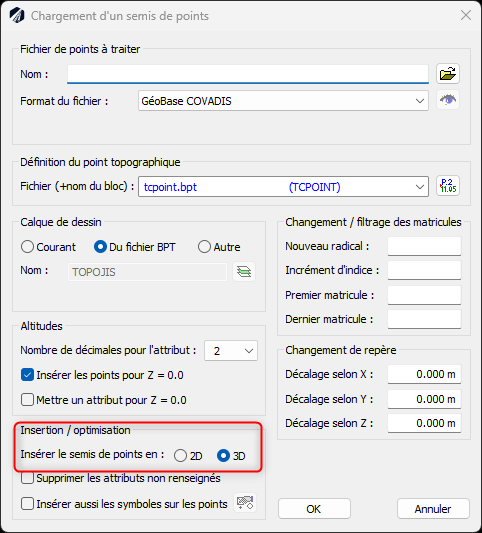The height and width of the screenshot is (533, 482).
Task: Click the layer selection icon beside TOPOJIS
Action: [244, 271]
